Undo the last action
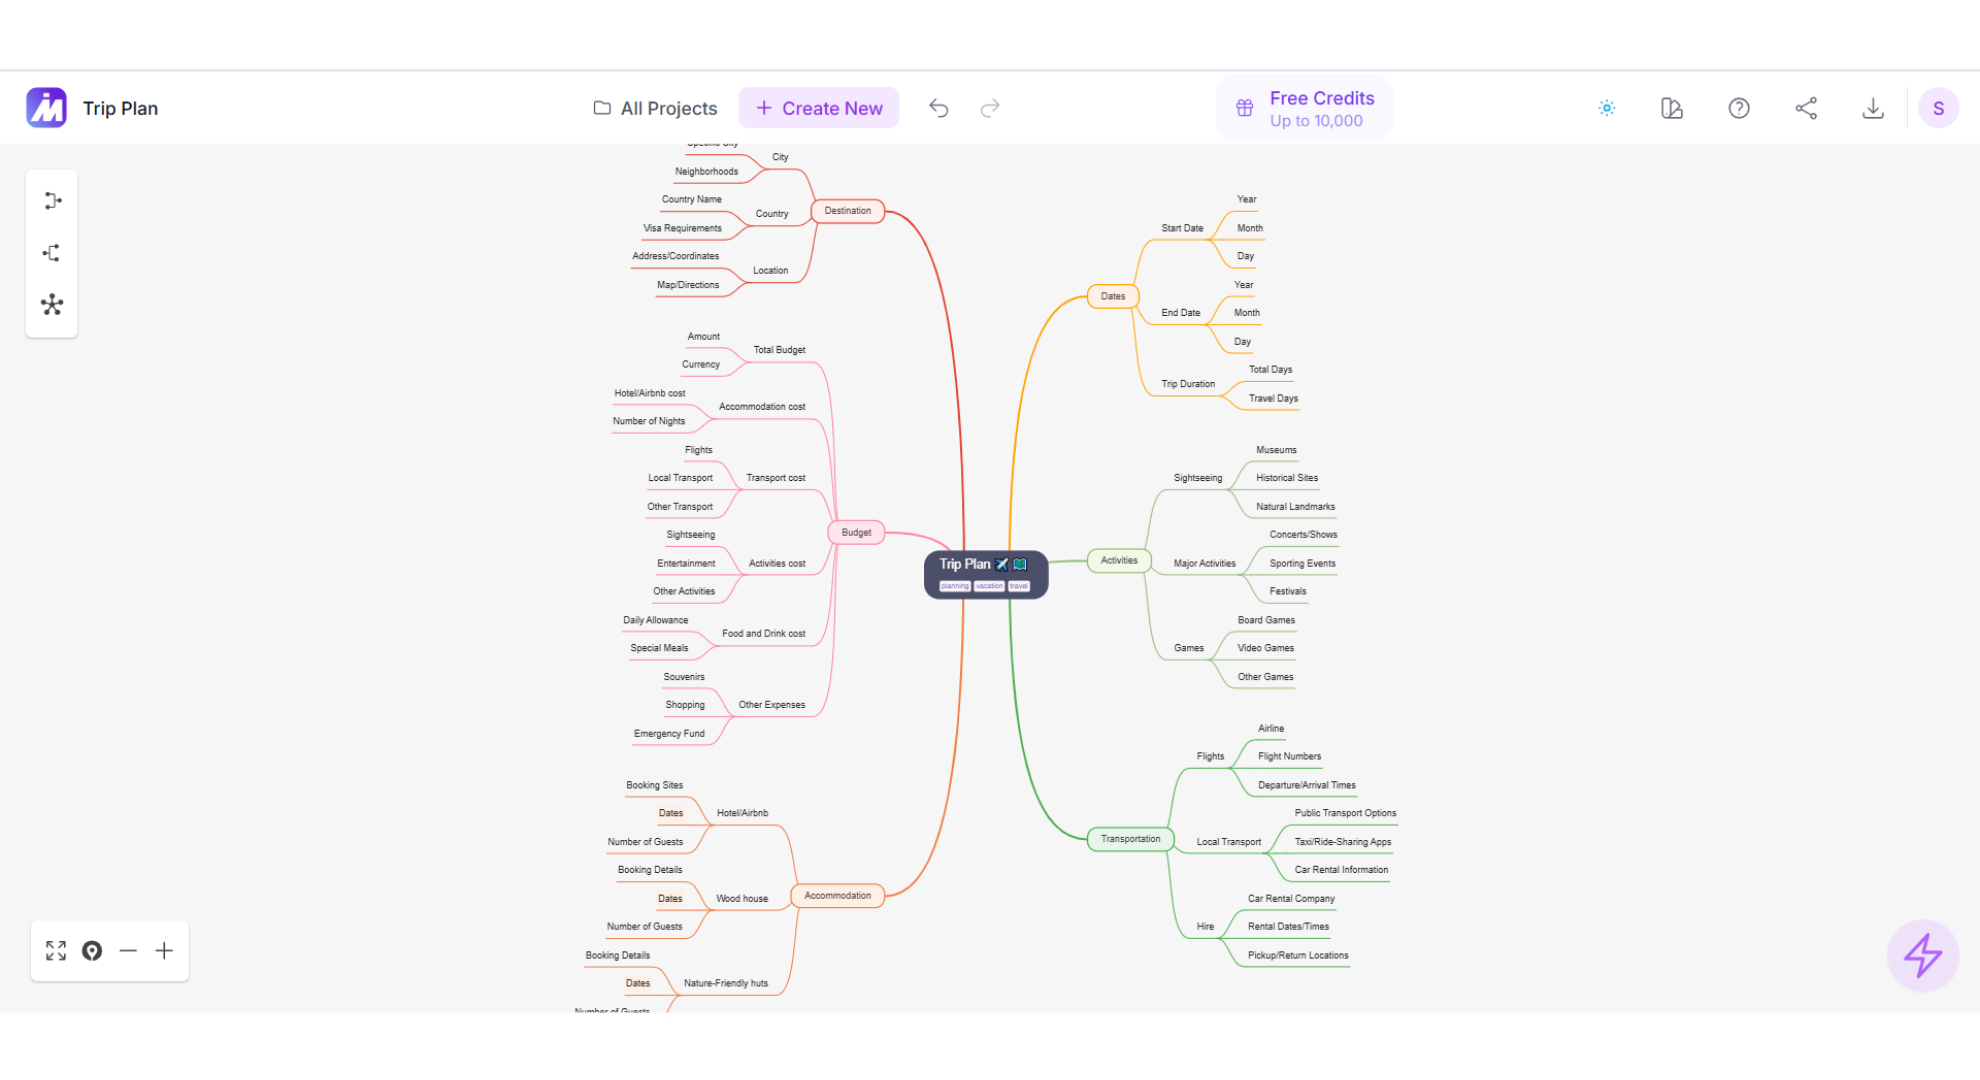1980x1080 pixels. (x=938, y=108)
